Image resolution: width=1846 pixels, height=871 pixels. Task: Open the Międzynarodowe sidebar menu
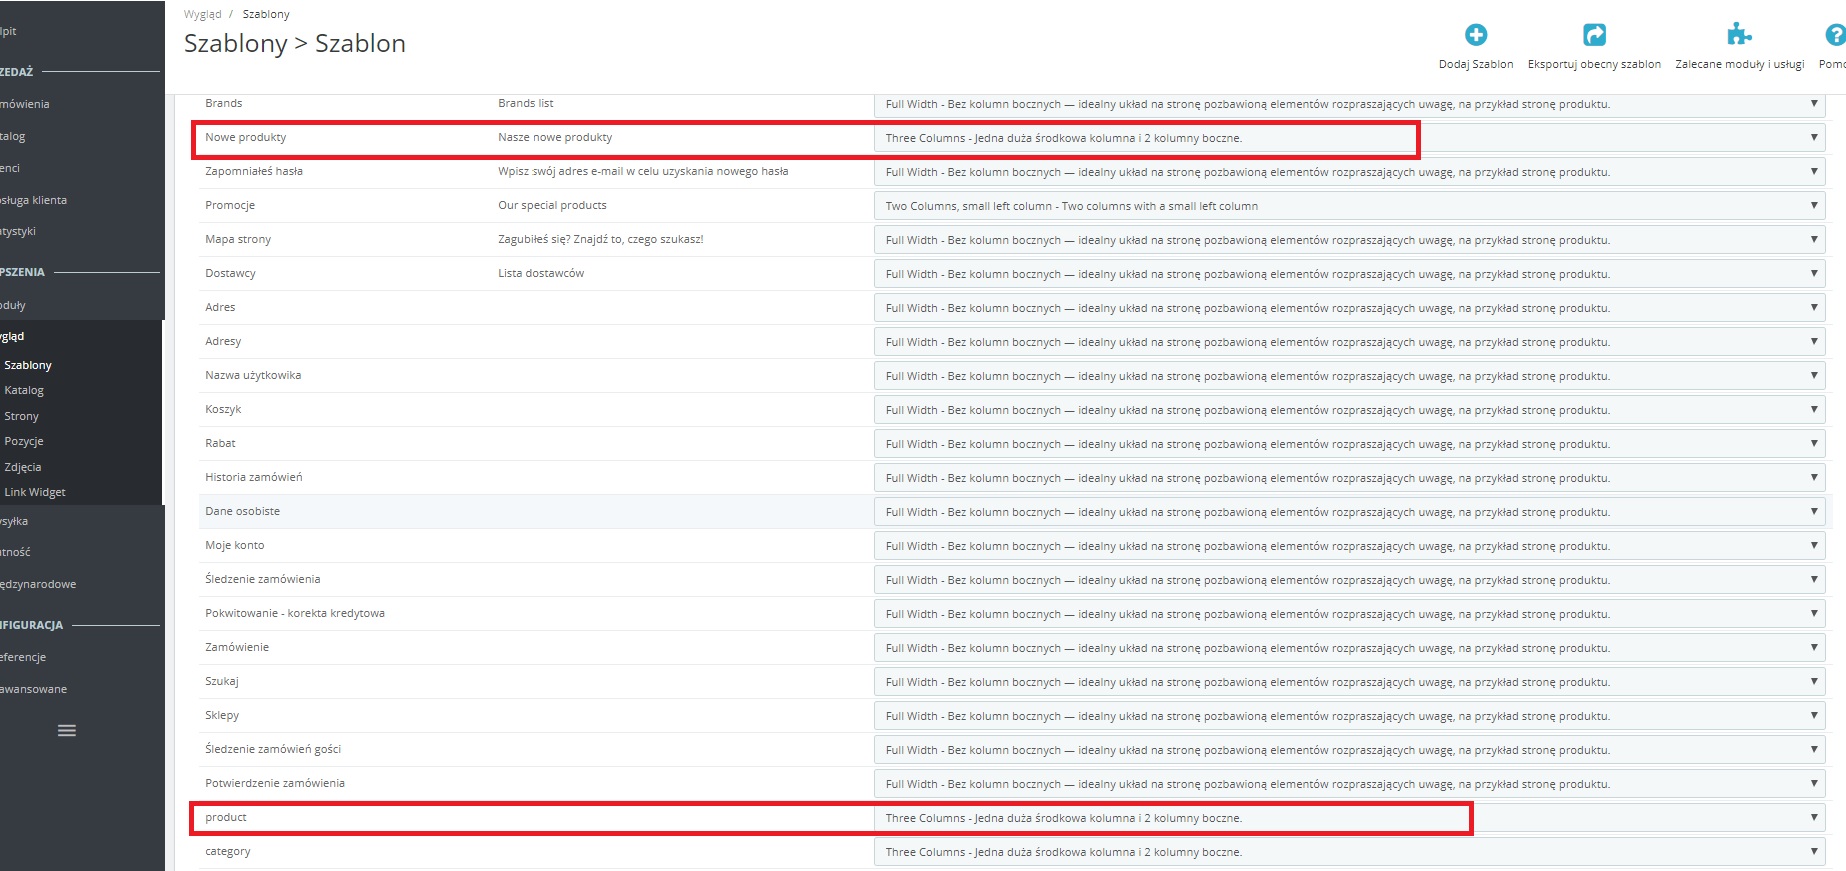click(38, 584)
